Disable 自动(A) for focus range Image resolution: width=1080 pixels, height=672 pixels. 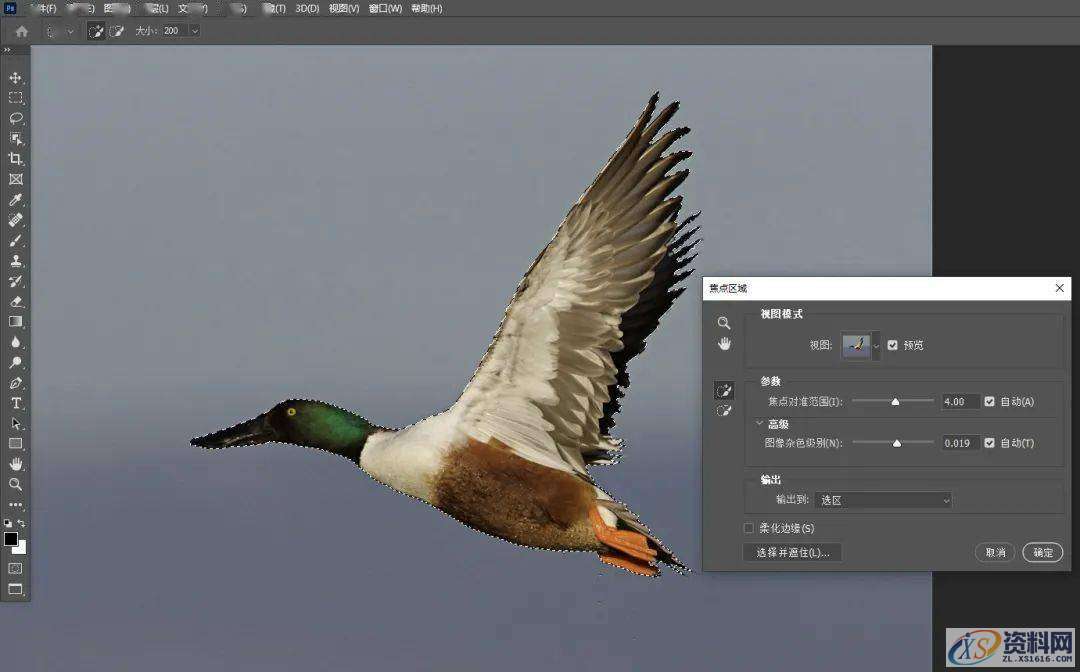990,402
